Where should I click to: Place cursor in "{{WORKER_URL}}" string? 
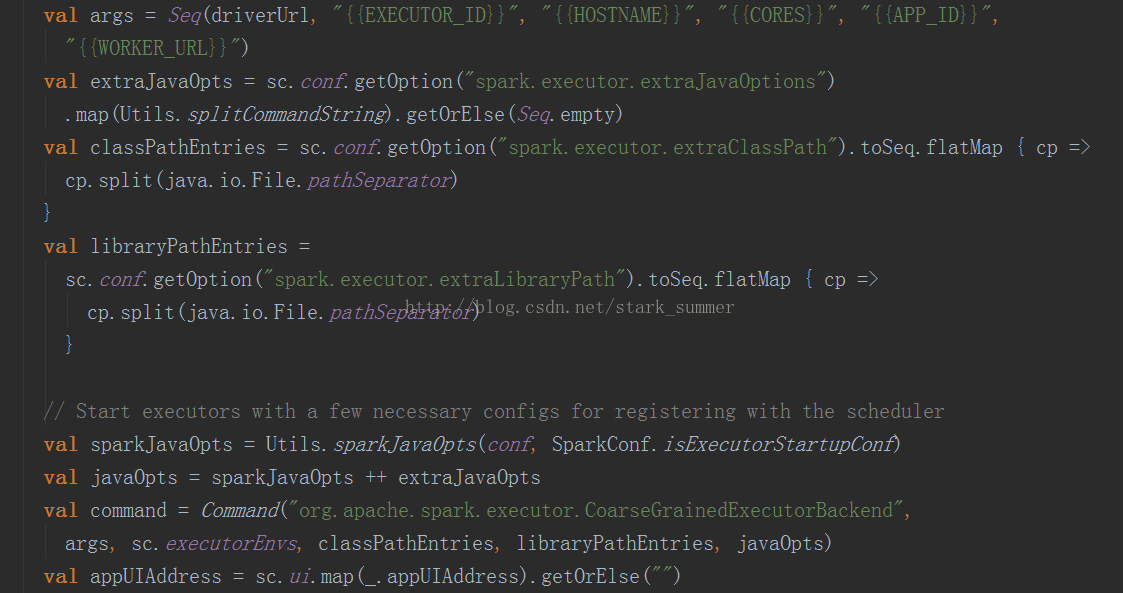click(153, 48)
